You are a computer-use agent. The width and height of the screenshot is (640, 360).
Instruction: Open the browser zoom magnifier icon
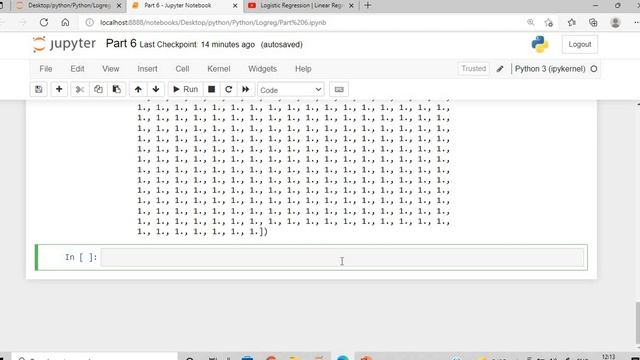click(x=531, y=22)
